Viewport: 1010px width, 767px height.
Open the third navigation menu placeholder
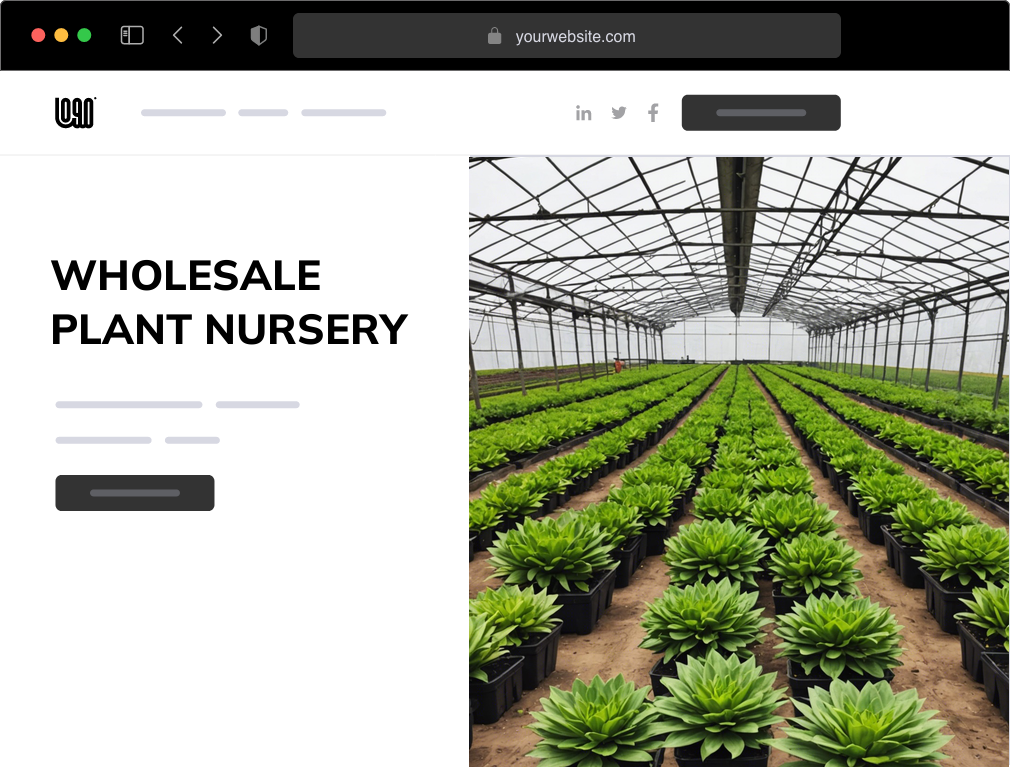tap(343, 112)
